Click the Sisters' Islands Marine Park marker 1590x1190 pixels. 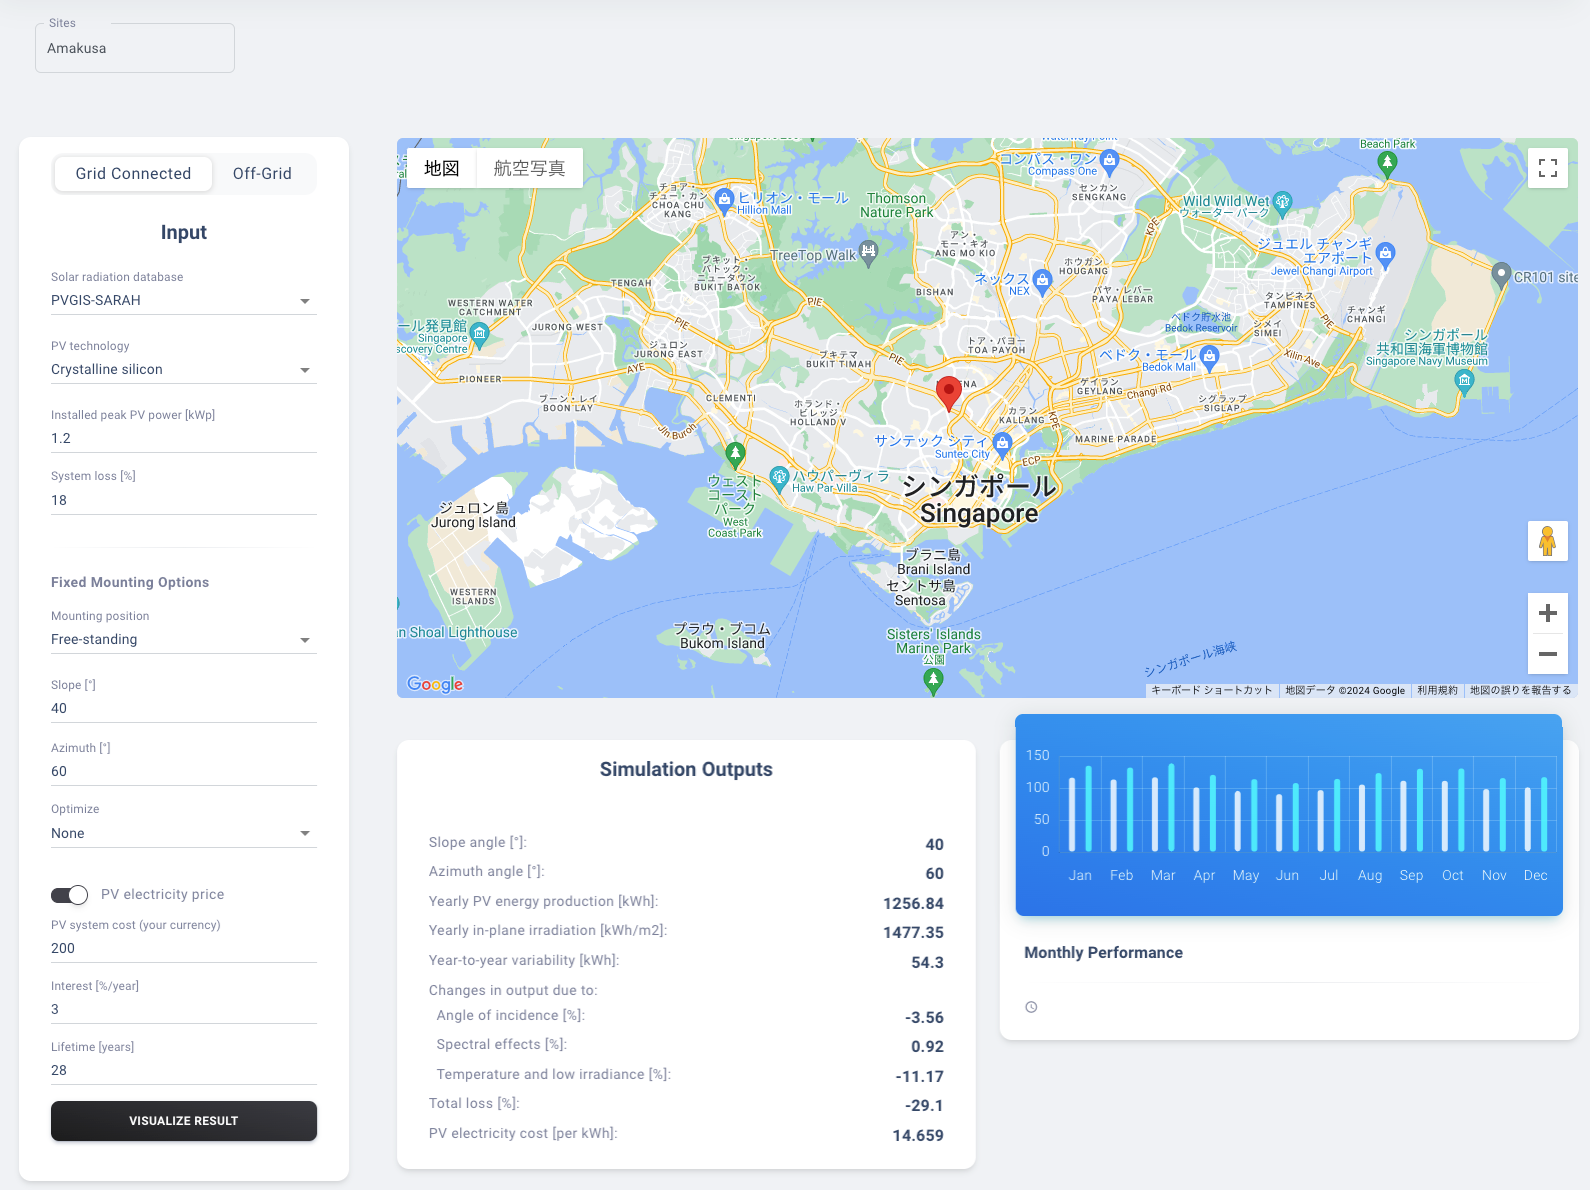pos(933,681)
